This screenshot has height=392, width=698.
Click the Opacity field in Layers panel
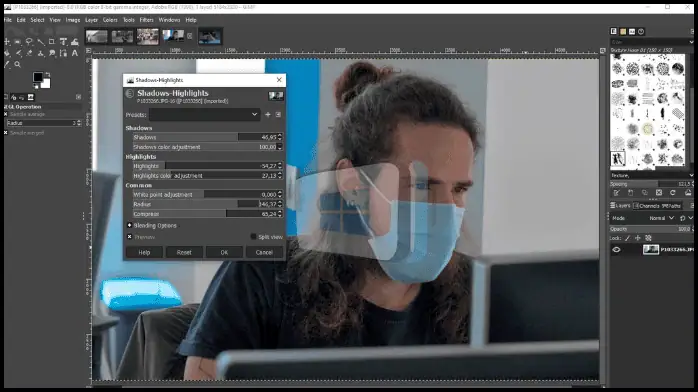tap(652, 229)
